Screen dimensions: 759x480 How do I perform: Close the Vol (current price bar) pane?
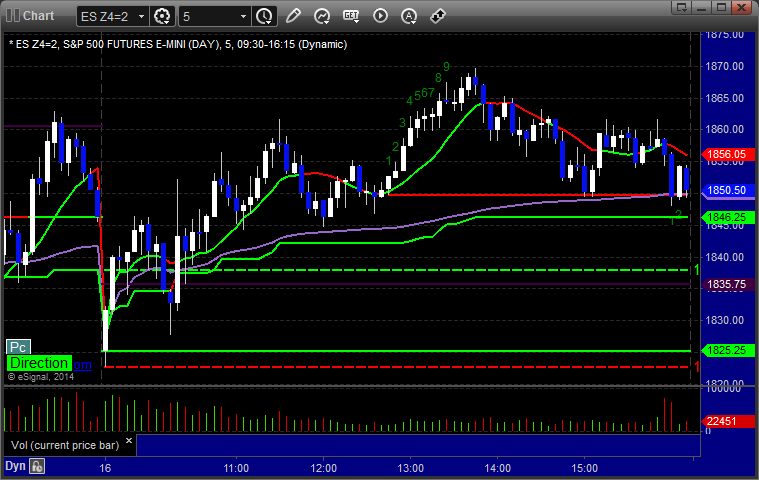tap(129, 440)
